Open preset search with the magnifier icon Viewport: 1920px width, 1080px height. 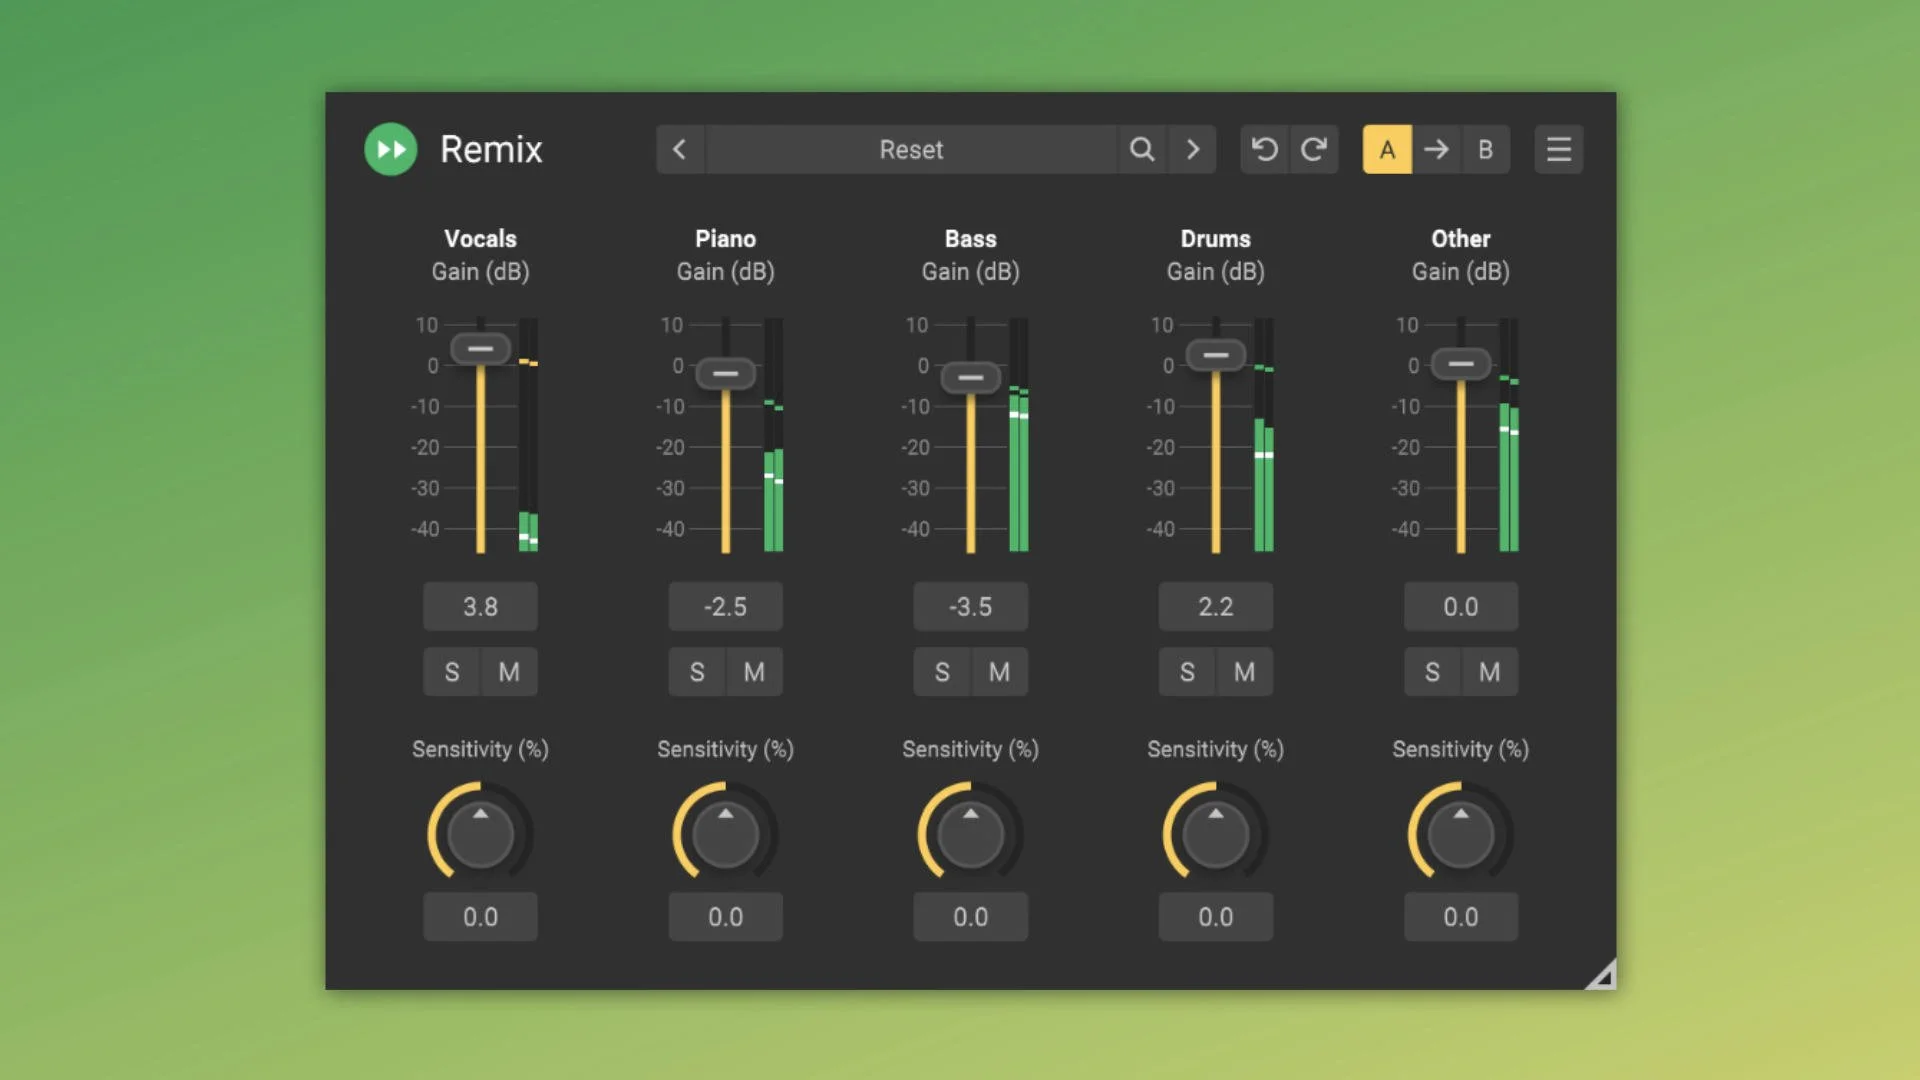click(1143, 149)
